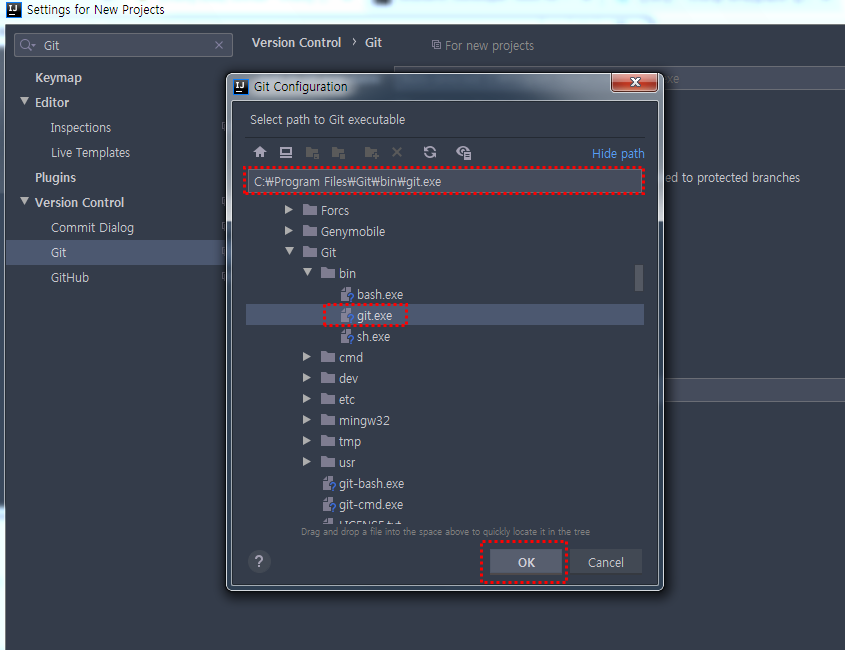This screenshot has width=845, height=650.
Task: Open Inspections settings page
Action: tap(81, 128)
